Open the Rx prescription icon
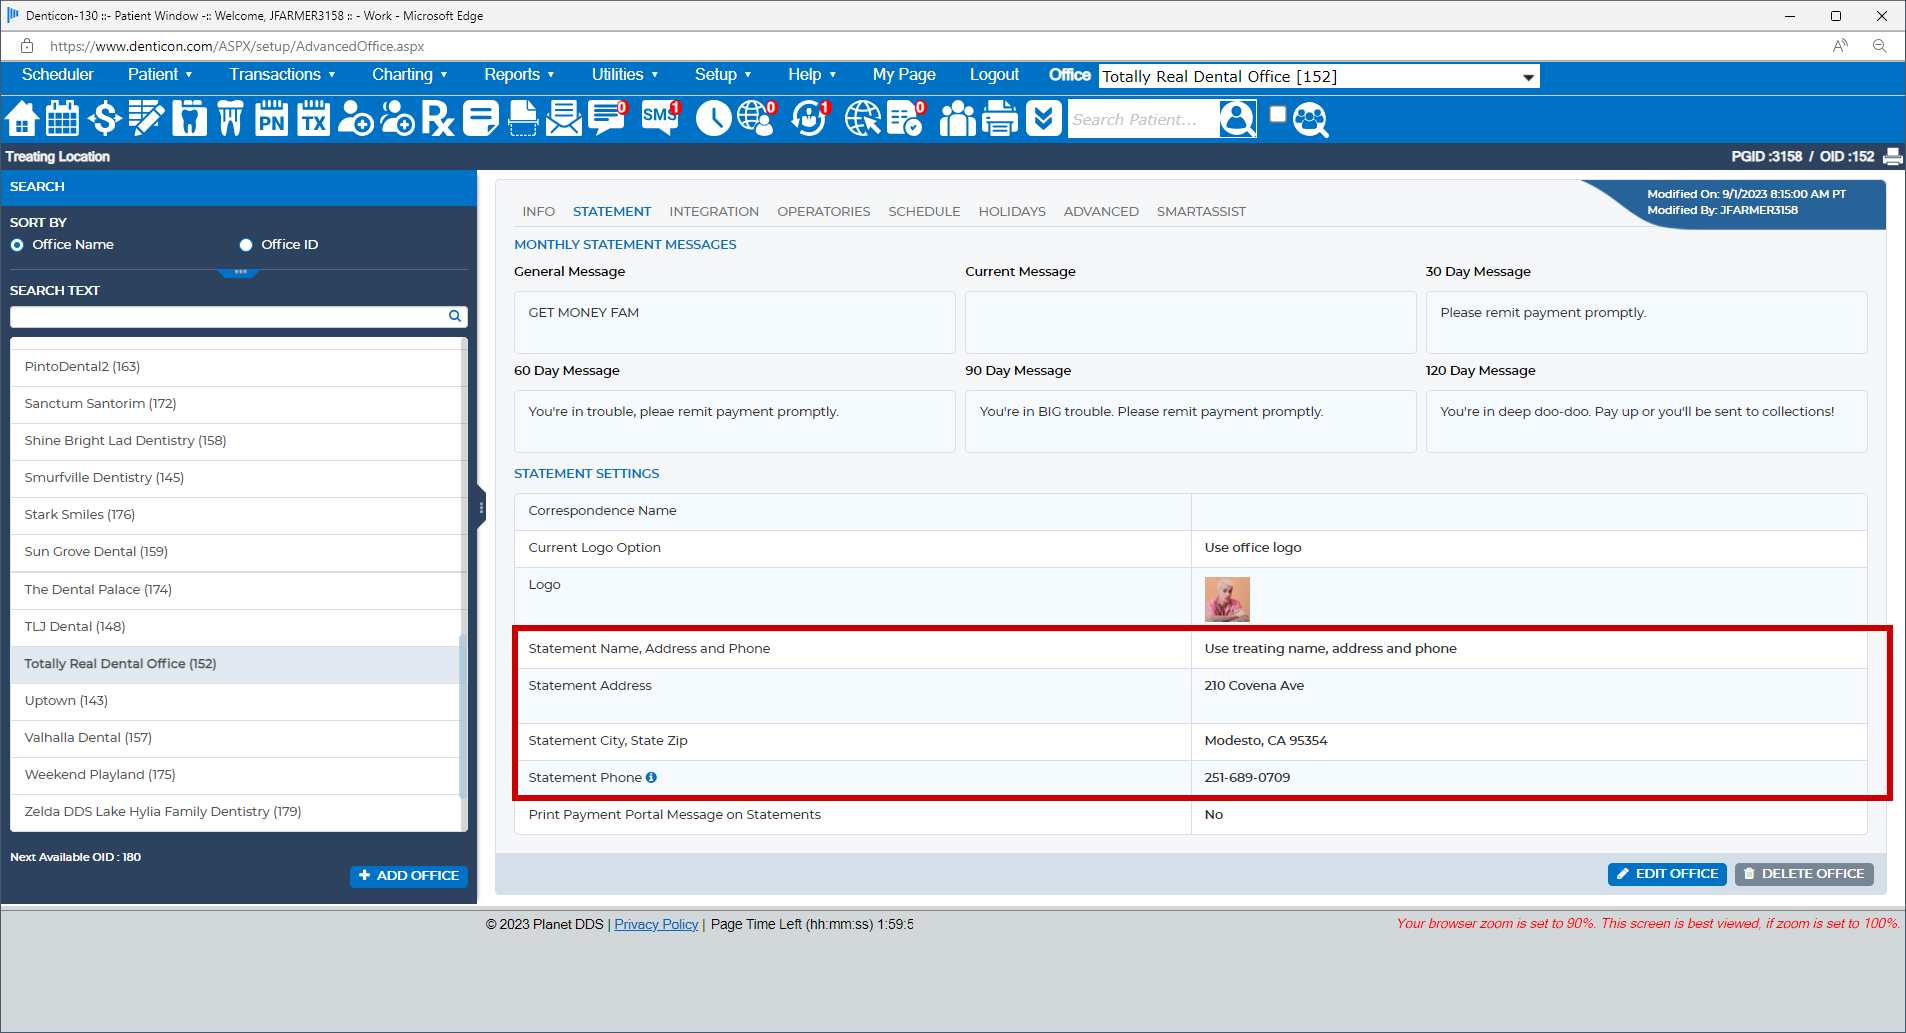Screen dimensions: 1906x1033 click(438, 119)
